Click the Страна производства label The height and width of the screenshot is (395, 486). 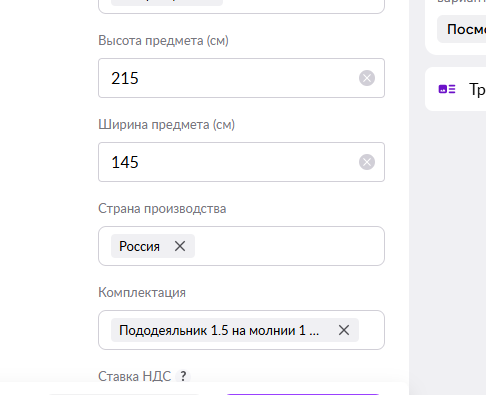162,209
